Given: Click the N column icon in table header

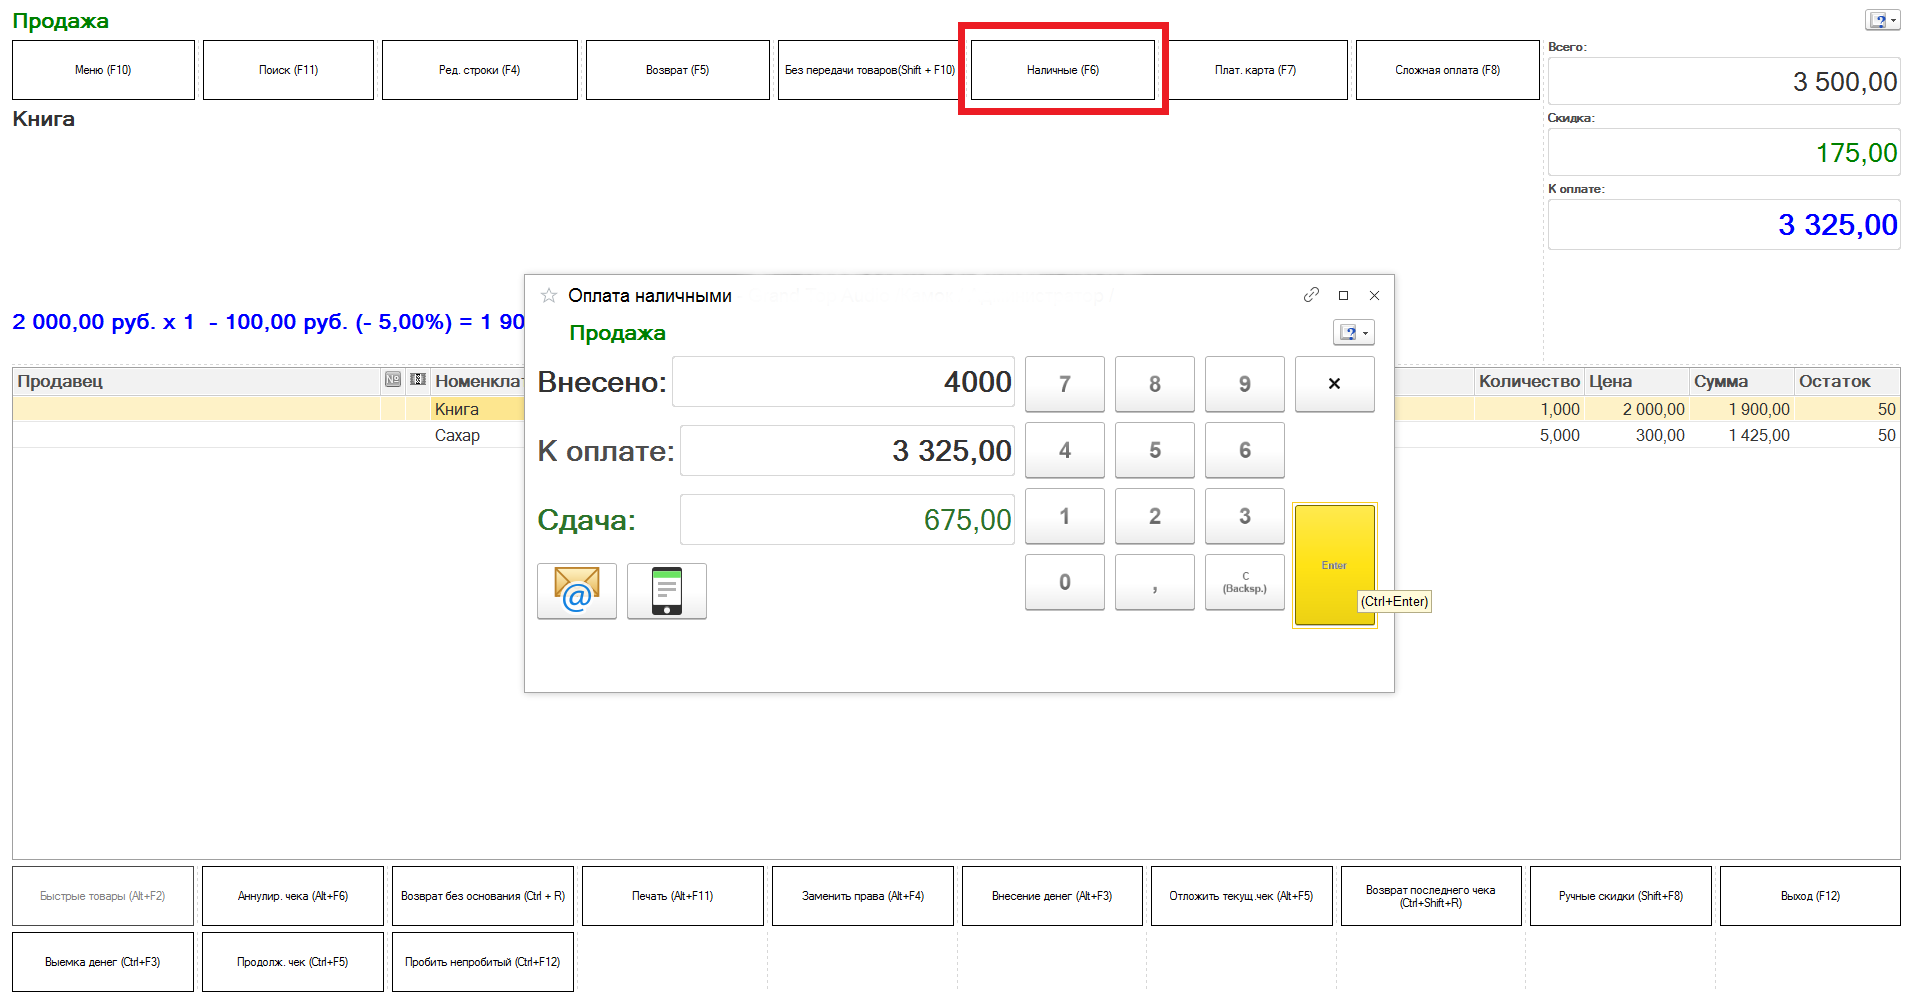Looking at the screenshot, I should click(x=393, y=380).
